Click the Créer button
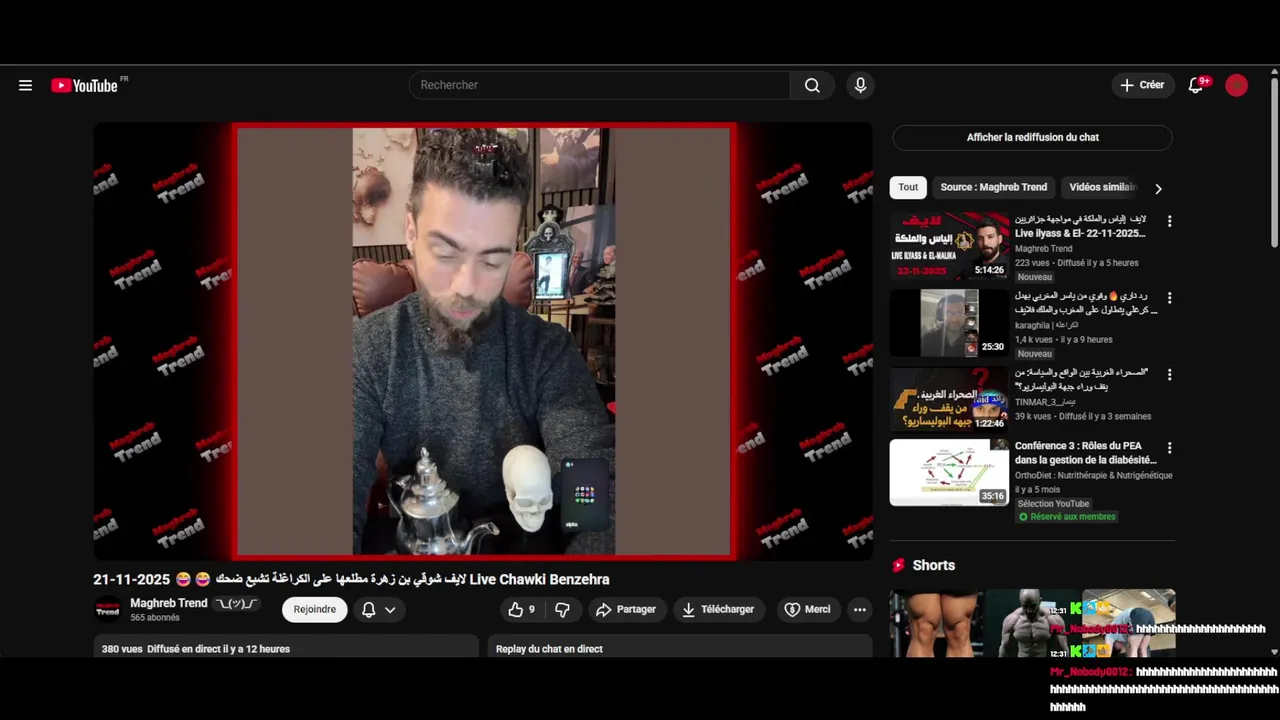Viewport: 1280px width, 720px height. coord(1142,86)
